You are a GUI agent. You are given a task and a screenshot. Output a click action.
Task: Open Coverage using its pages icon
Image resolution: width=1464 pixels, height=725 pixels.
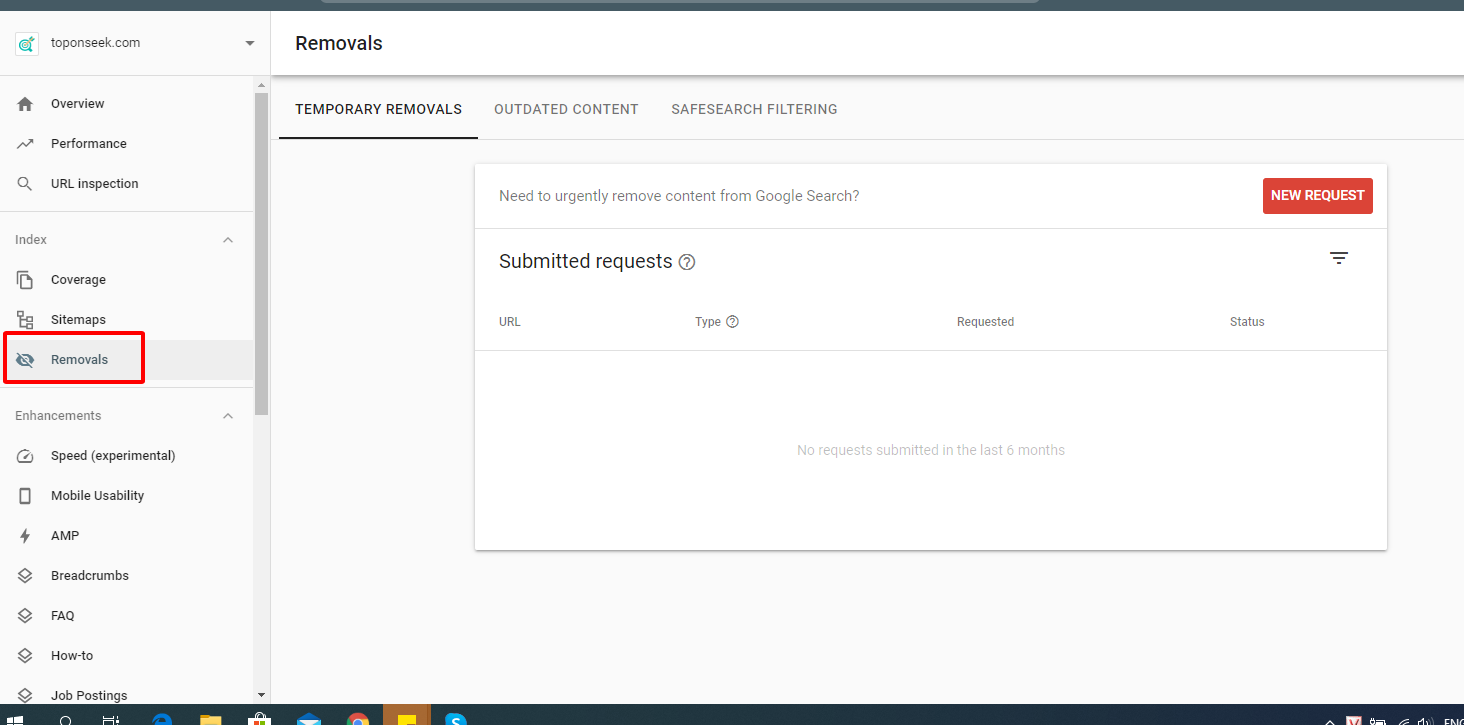[x=25, y=280]
